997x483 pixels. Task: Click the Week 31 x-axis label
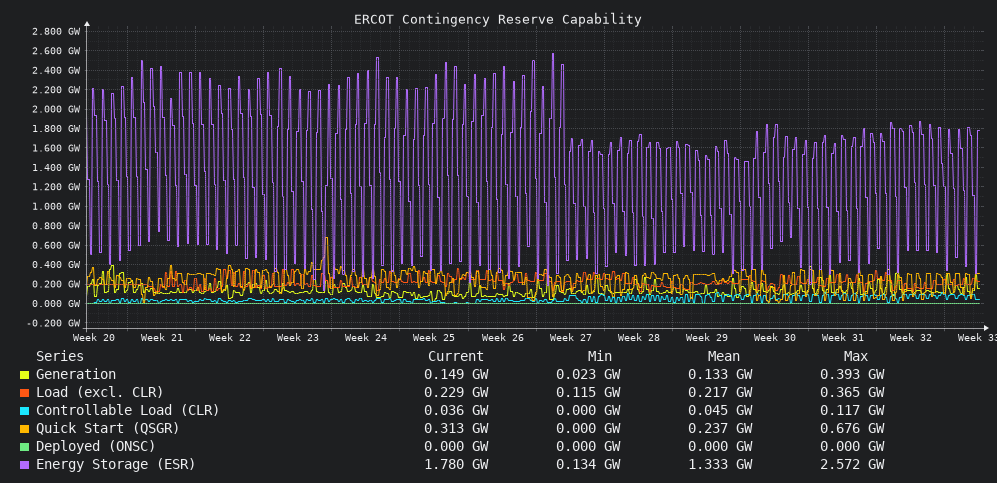(842, 337)
